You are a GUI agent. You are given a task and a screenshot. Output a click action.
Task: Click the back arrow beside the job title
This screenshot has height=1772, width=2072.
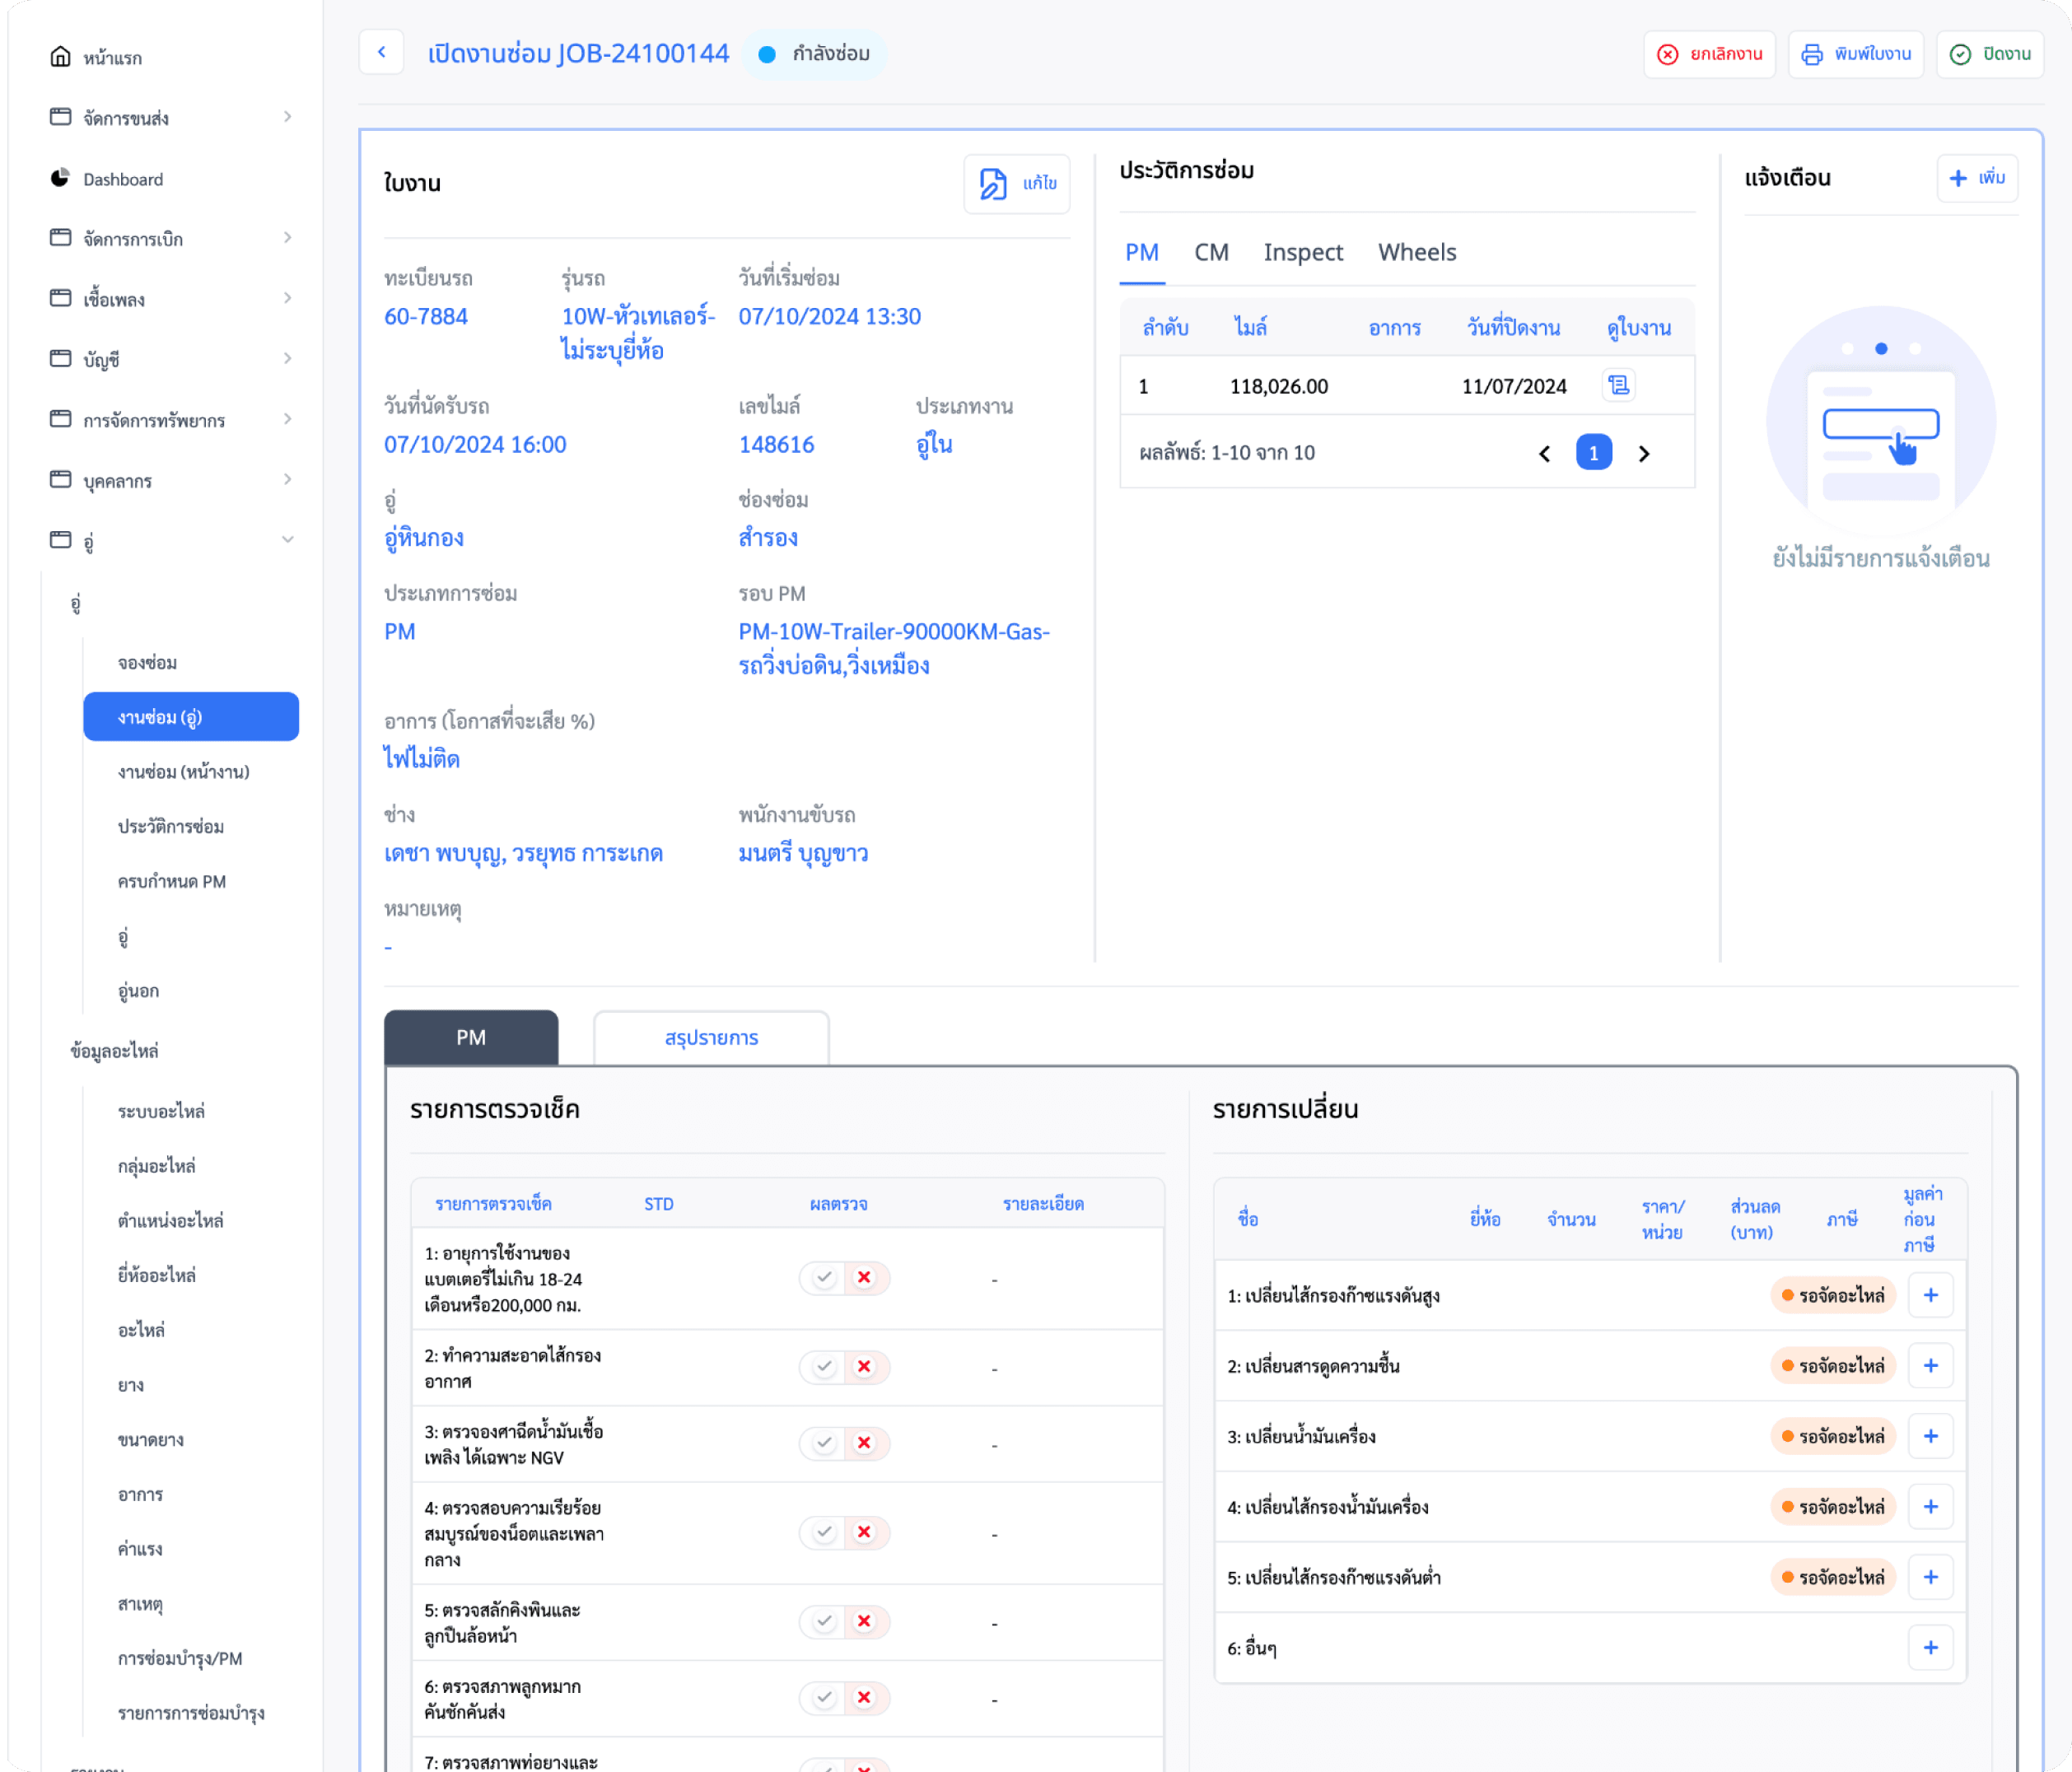click(x=381, y=52)
